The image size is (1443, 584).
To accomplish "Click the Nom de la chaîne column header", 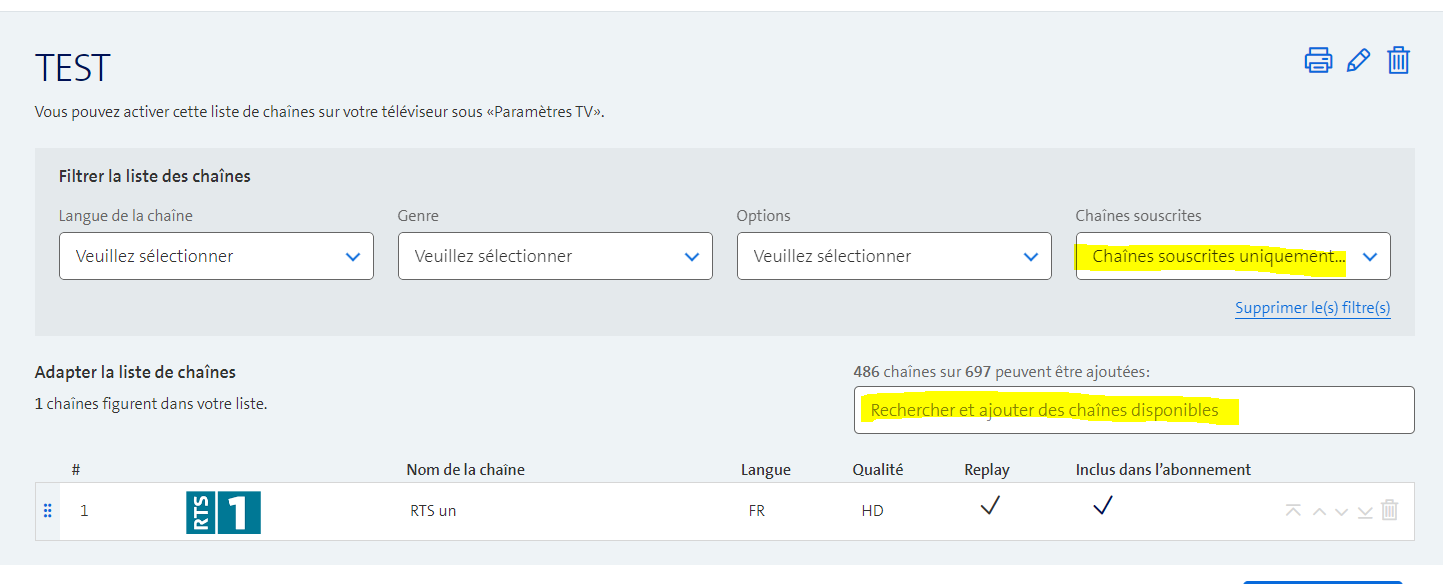I will click(x=465, y=470).
